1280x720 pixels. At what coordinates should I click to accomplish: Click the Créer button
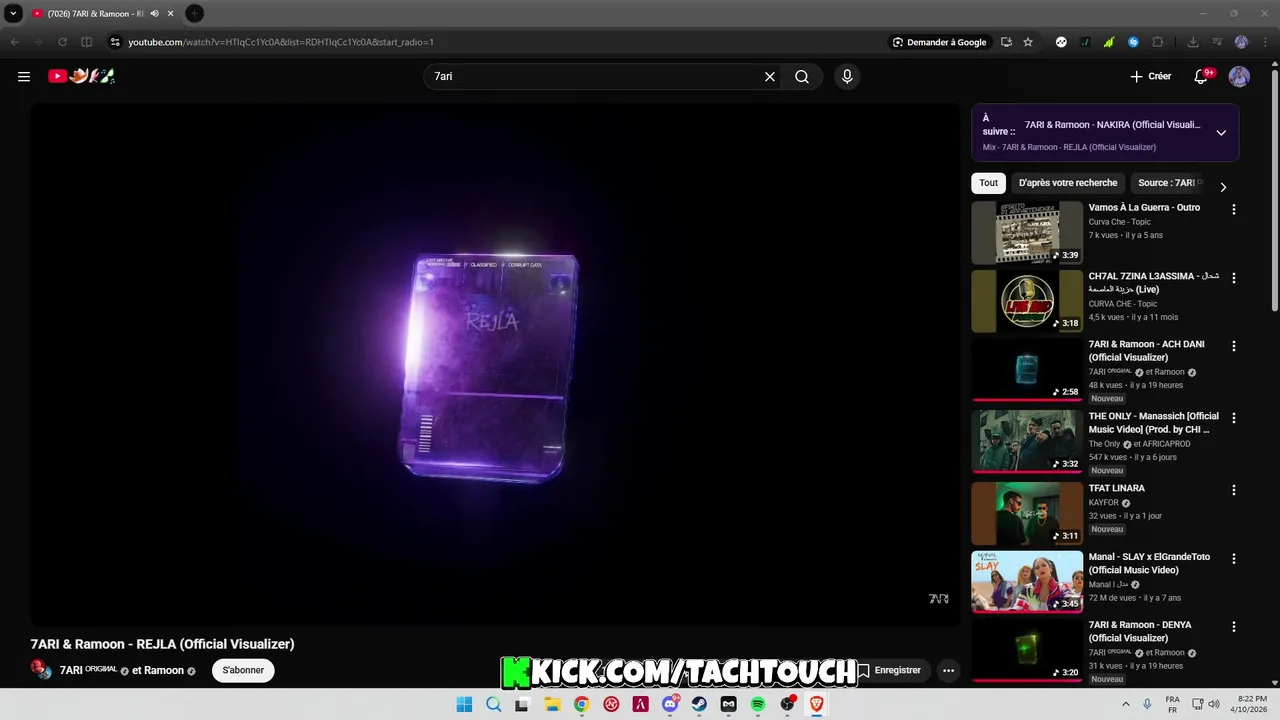click(1150, 76)
